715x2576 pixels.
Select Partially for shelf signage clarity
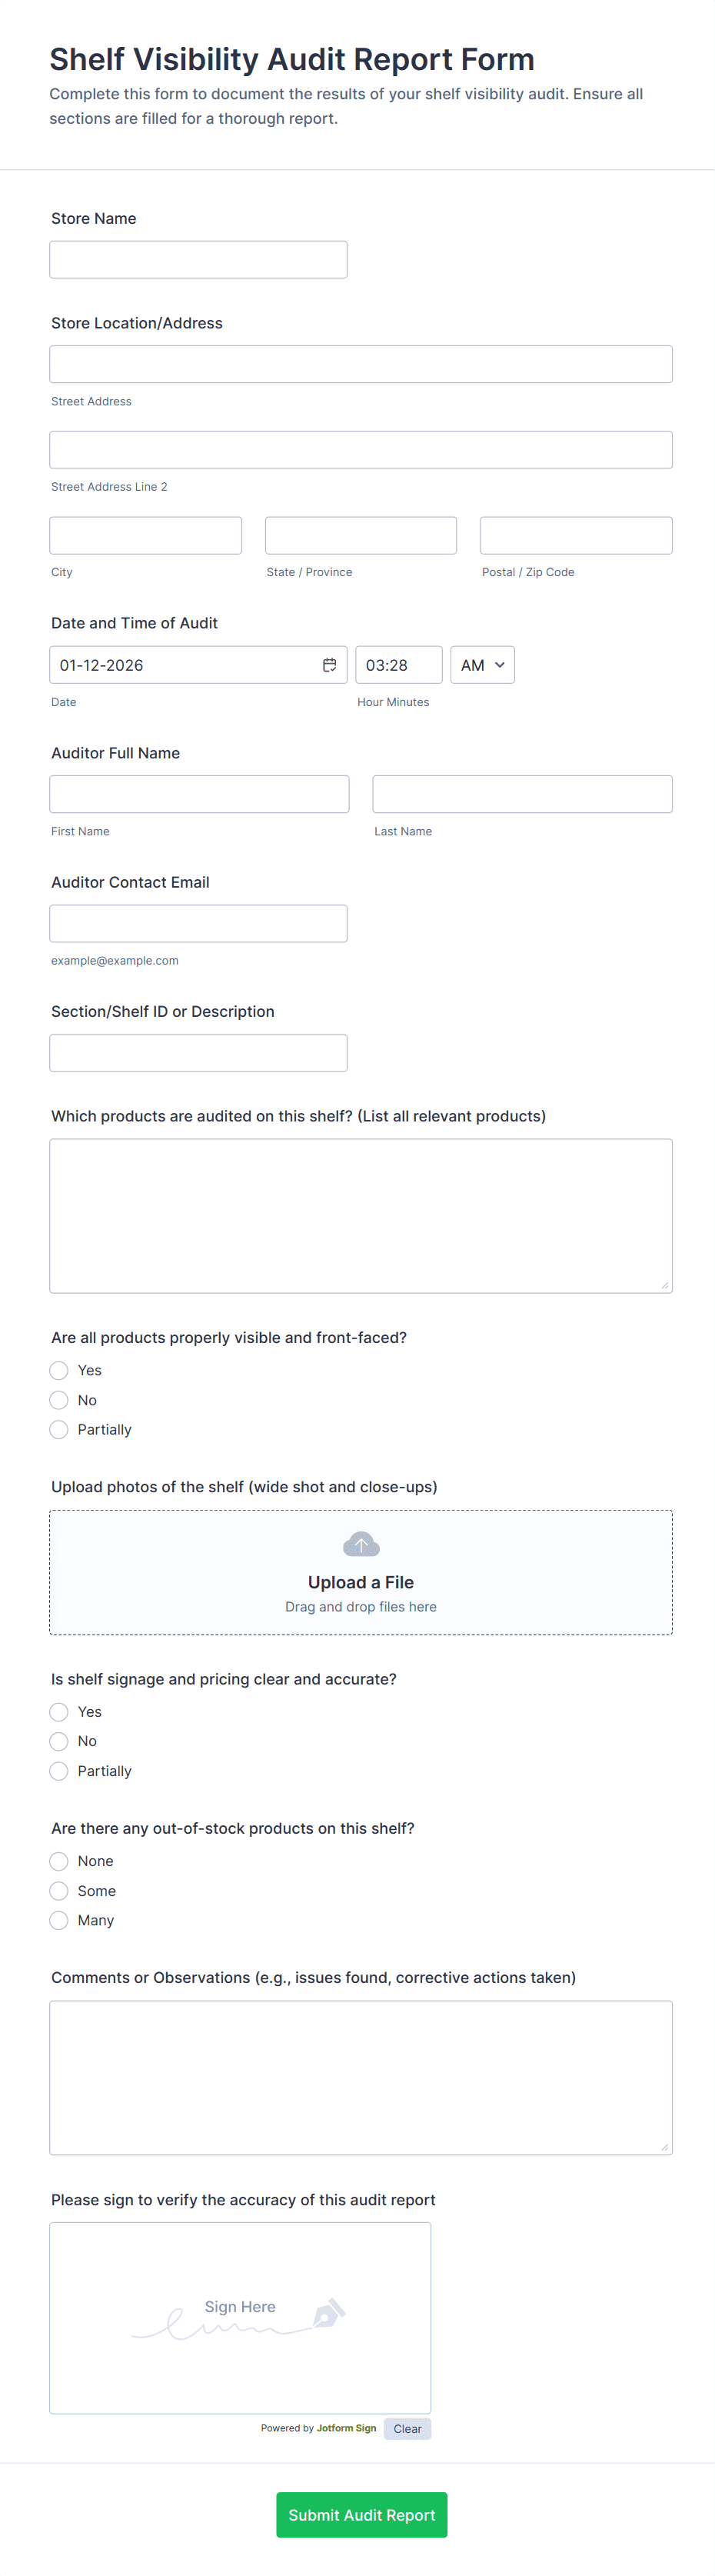pyautogui.click(x=58, y=1770)
